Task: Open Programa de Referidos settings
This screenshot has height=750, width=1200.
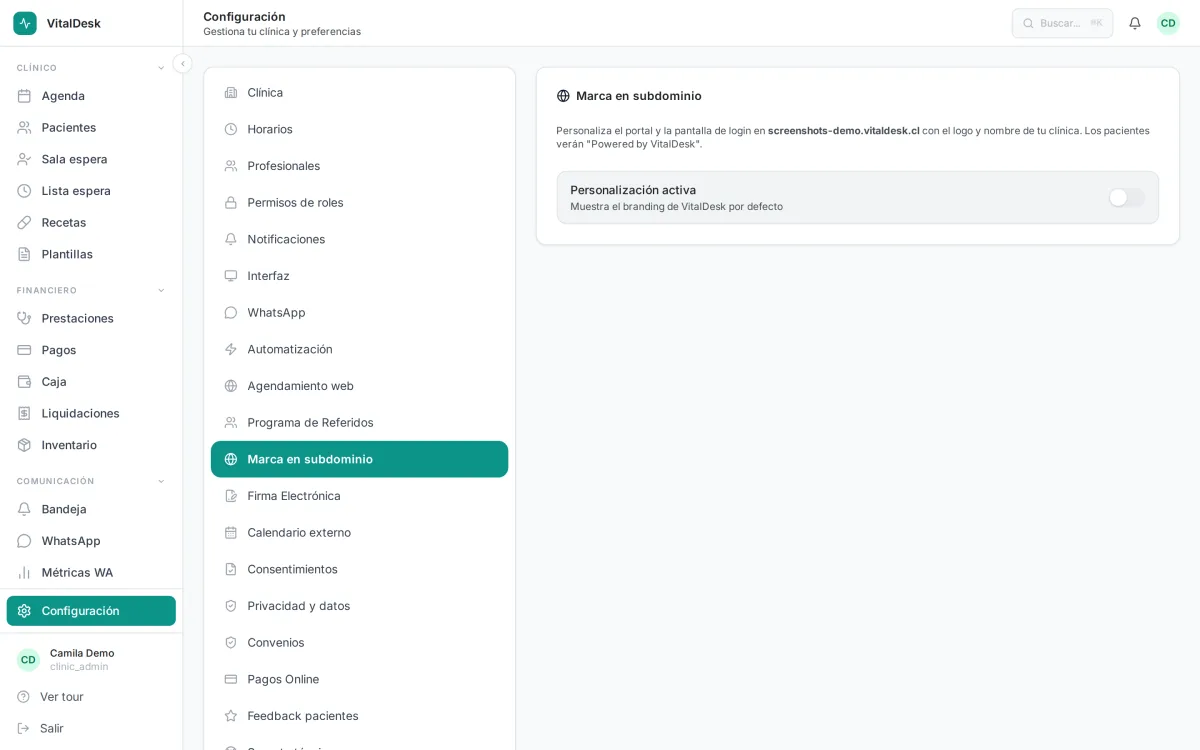Action: [359, 422]
